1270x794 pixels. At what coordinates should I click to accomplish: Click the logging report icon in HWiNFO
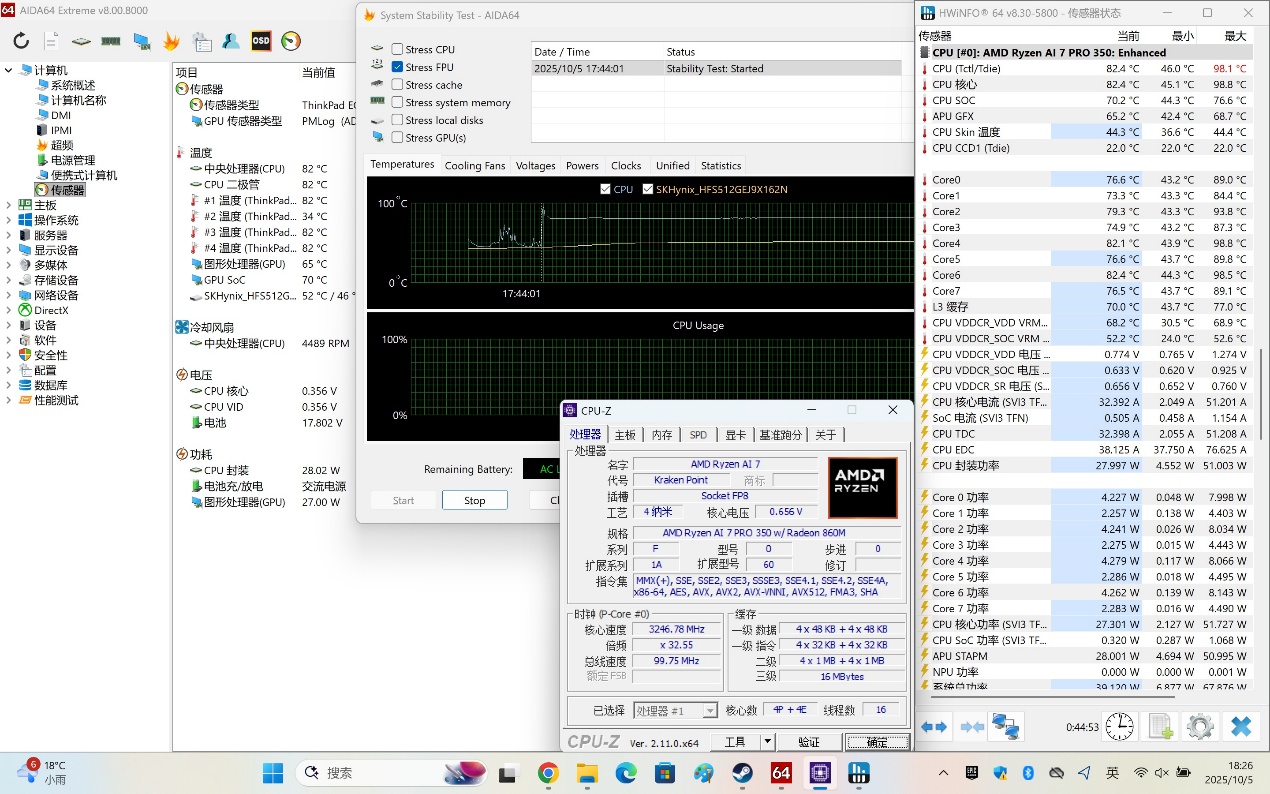click(x=1159, y=726)
